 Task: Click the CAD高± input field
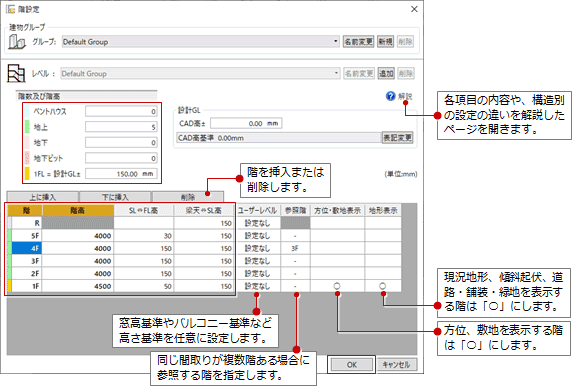(246, 123)
